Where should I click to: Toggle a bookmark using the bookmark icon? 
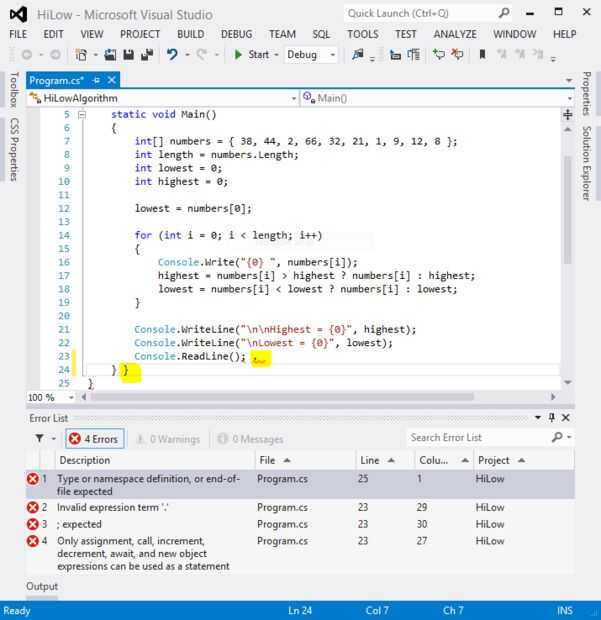(482, 54)
